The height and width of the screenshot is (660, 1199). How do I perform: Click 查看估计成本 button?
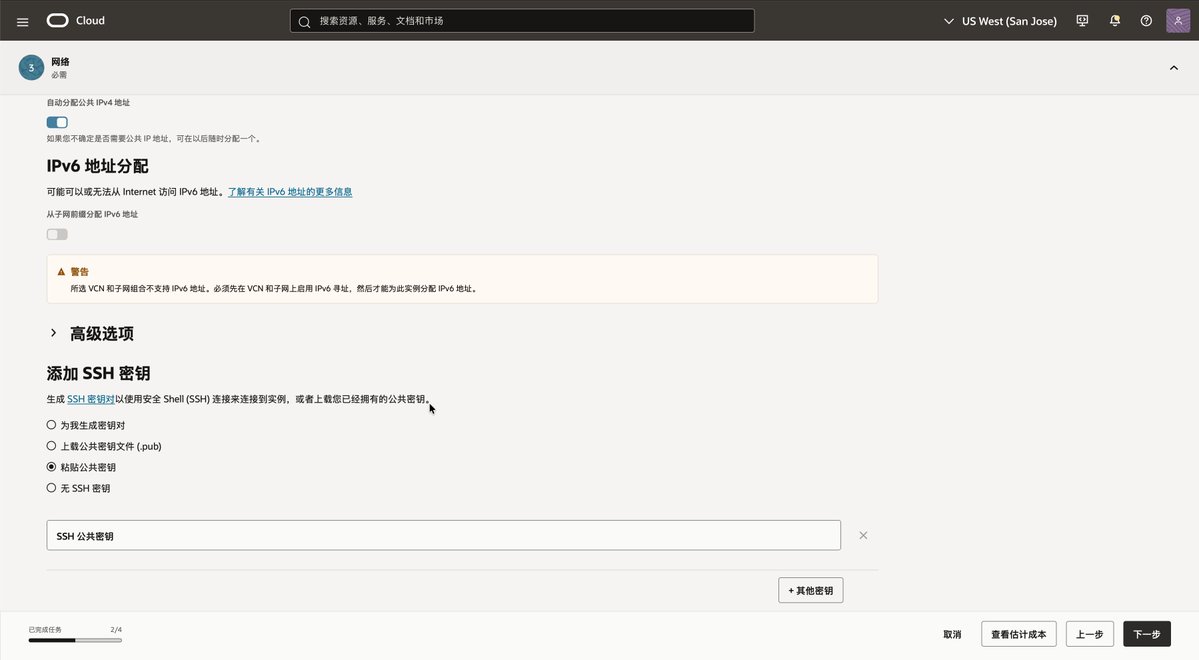[1019, 634]
